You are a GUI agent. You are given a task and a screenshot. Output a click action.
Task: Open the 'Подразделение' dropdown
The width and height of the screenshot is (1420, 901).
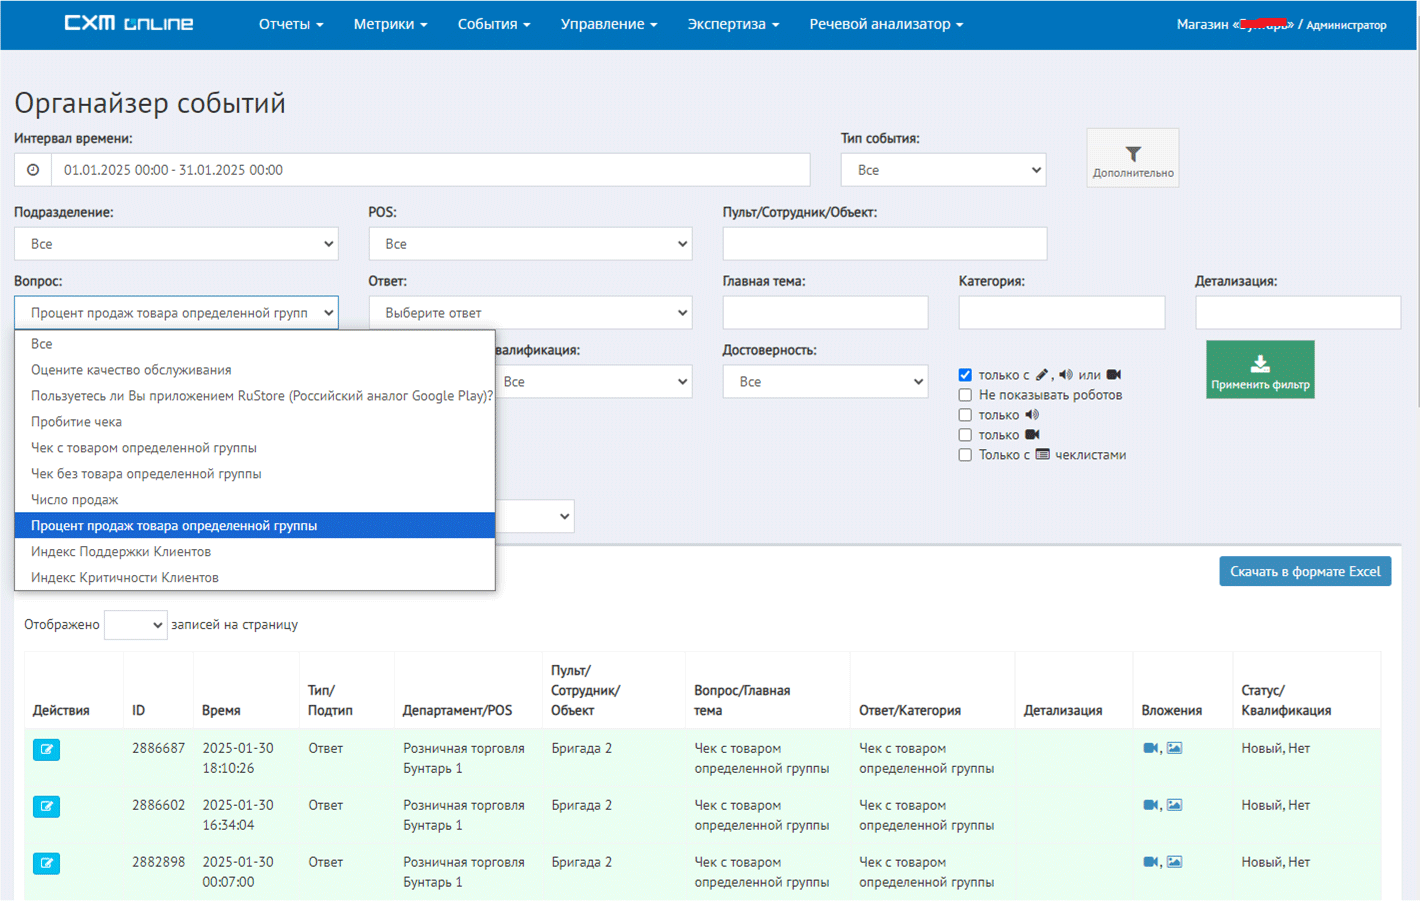click(176, 244)
